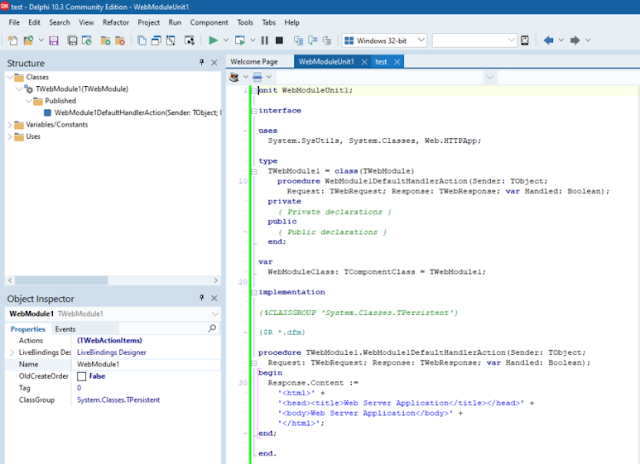Viewport: 640px width, 464px height.
Task: Click the View Unit toolbar icon
Action: (142, 40)
